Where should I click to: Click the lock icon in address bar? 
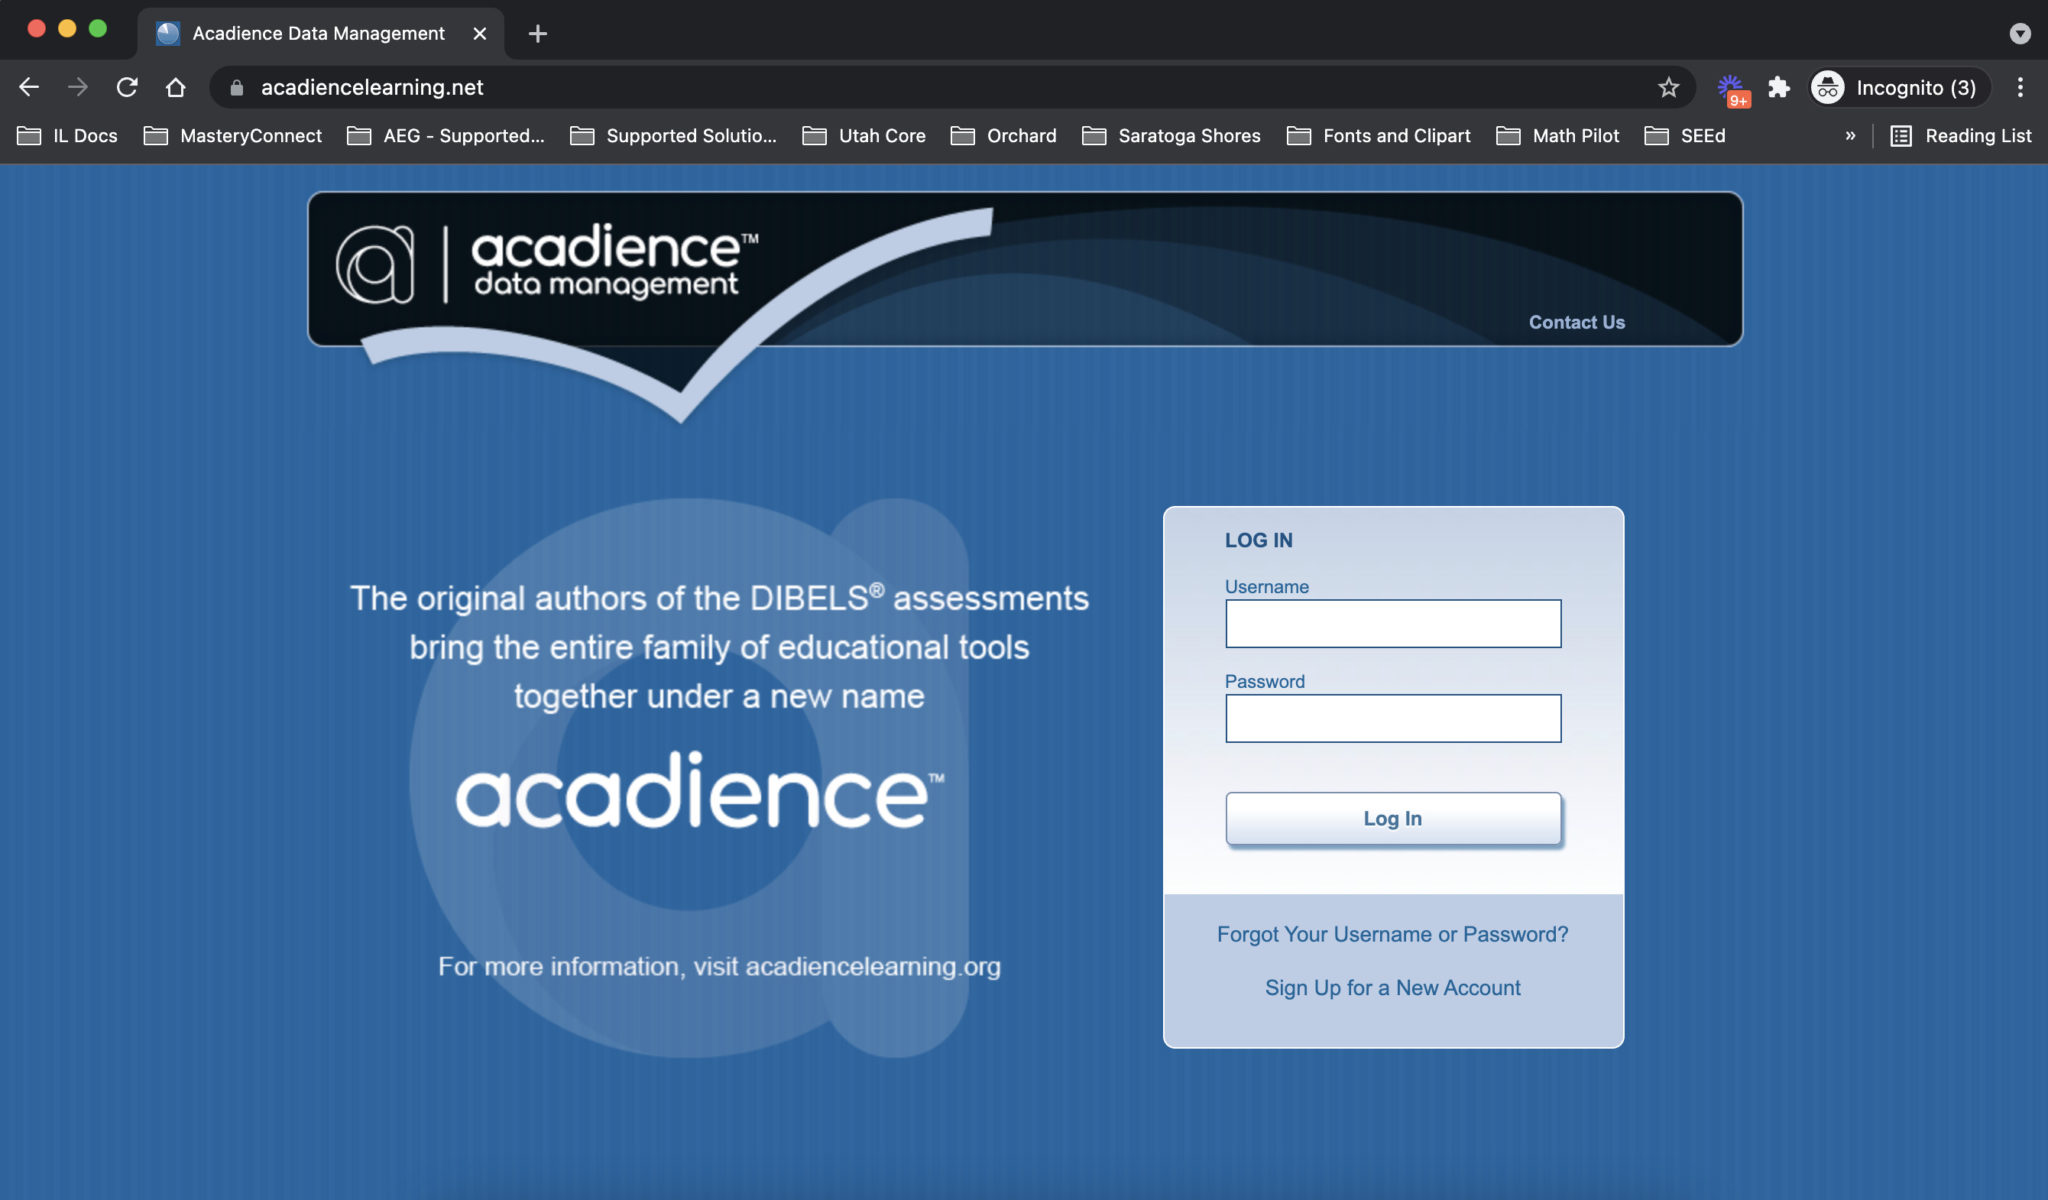(x=236, y=88)
